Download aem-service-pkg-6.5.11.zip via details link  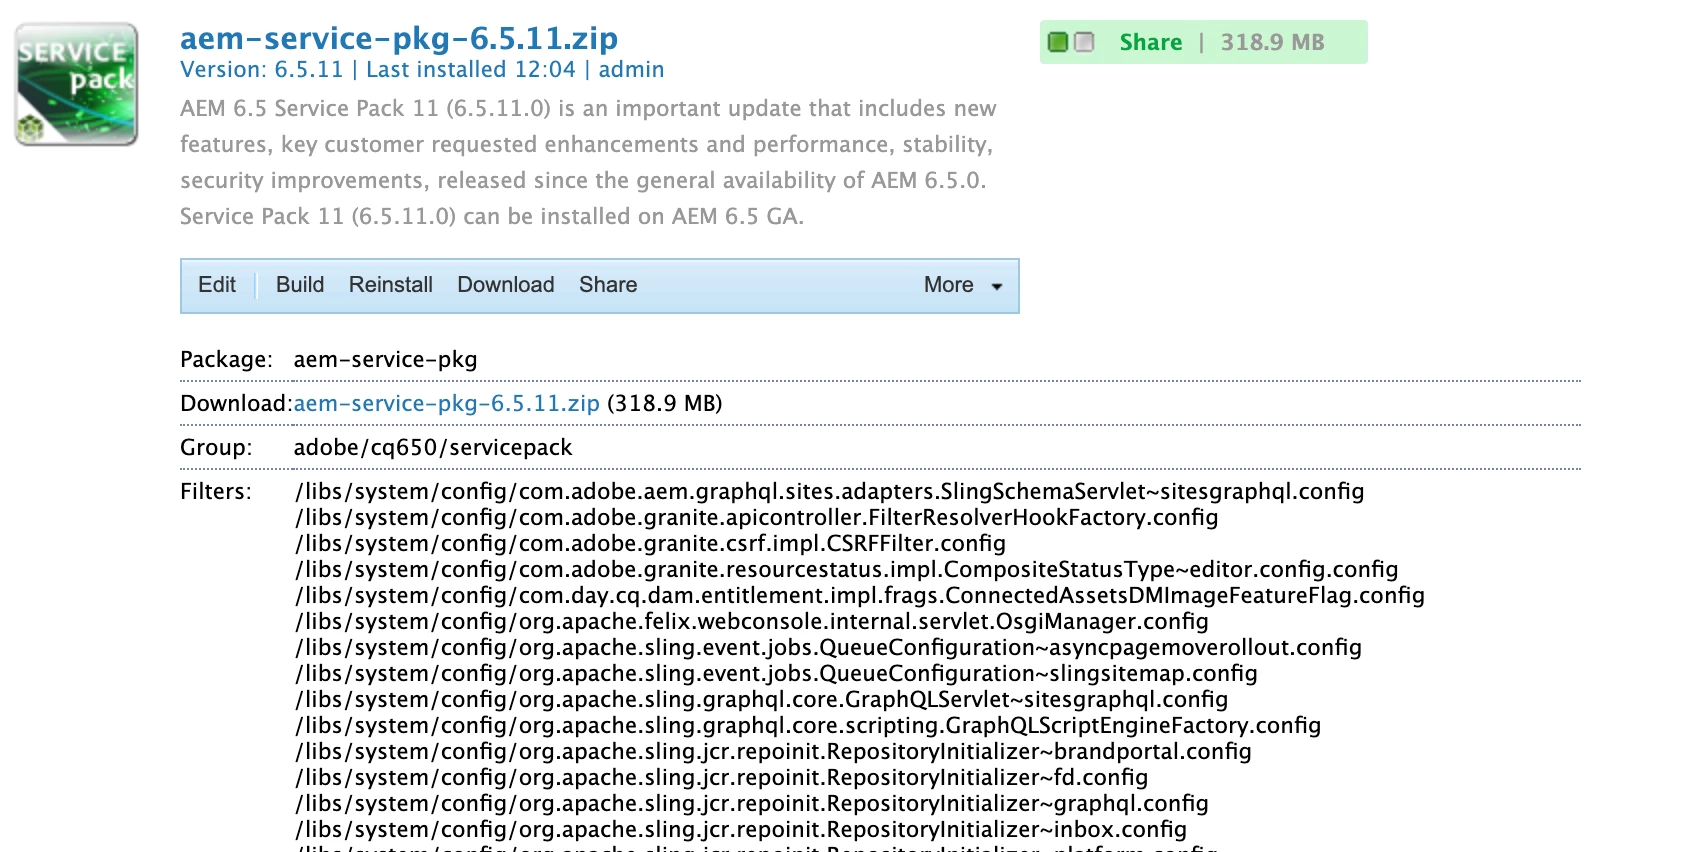coord(447,403)
